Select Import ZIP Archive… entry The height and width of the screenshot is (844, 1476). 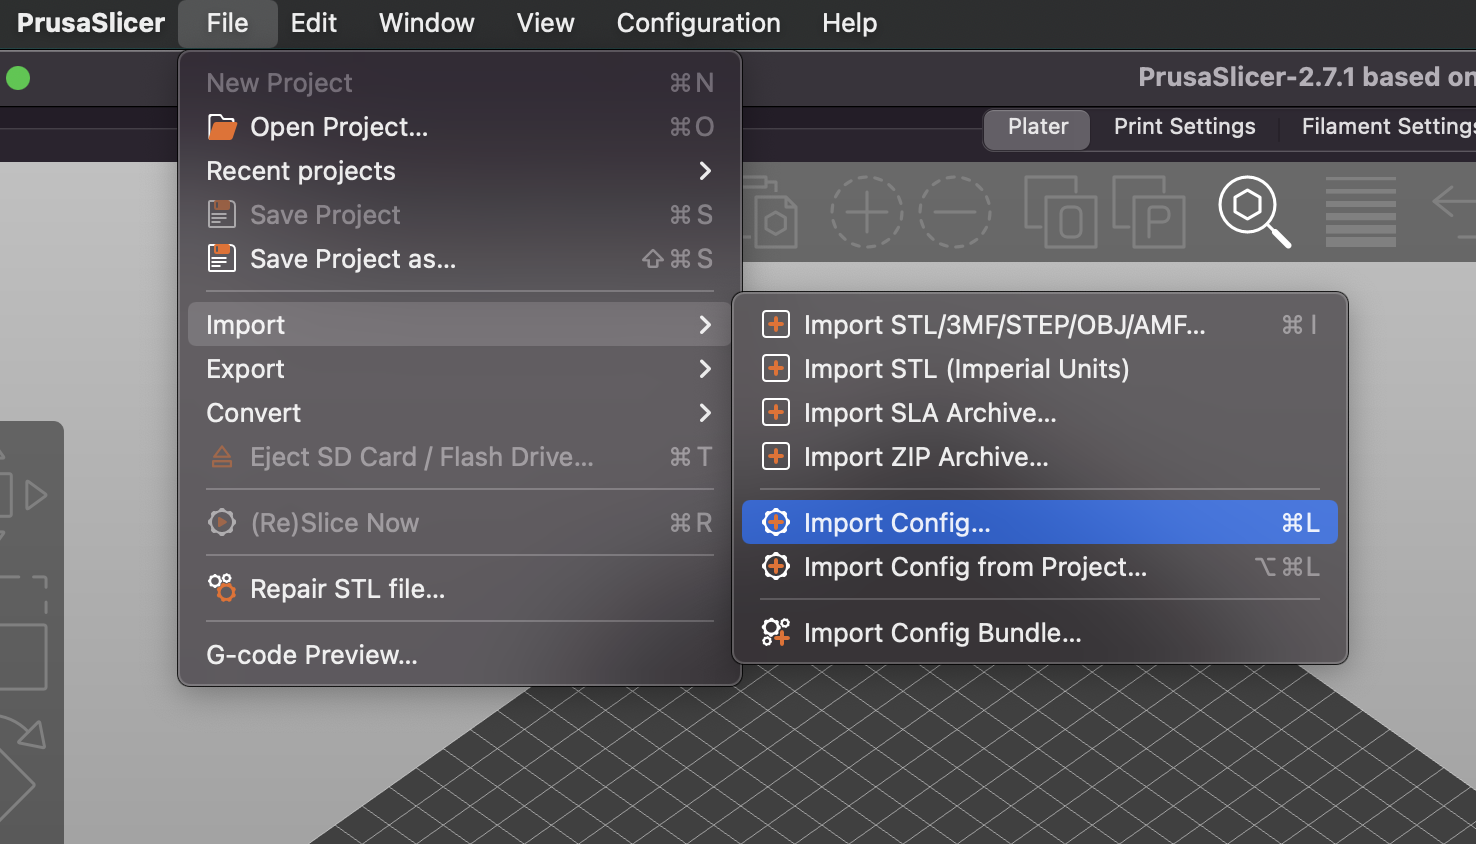pyautogui.click(x=1040, y=457)
